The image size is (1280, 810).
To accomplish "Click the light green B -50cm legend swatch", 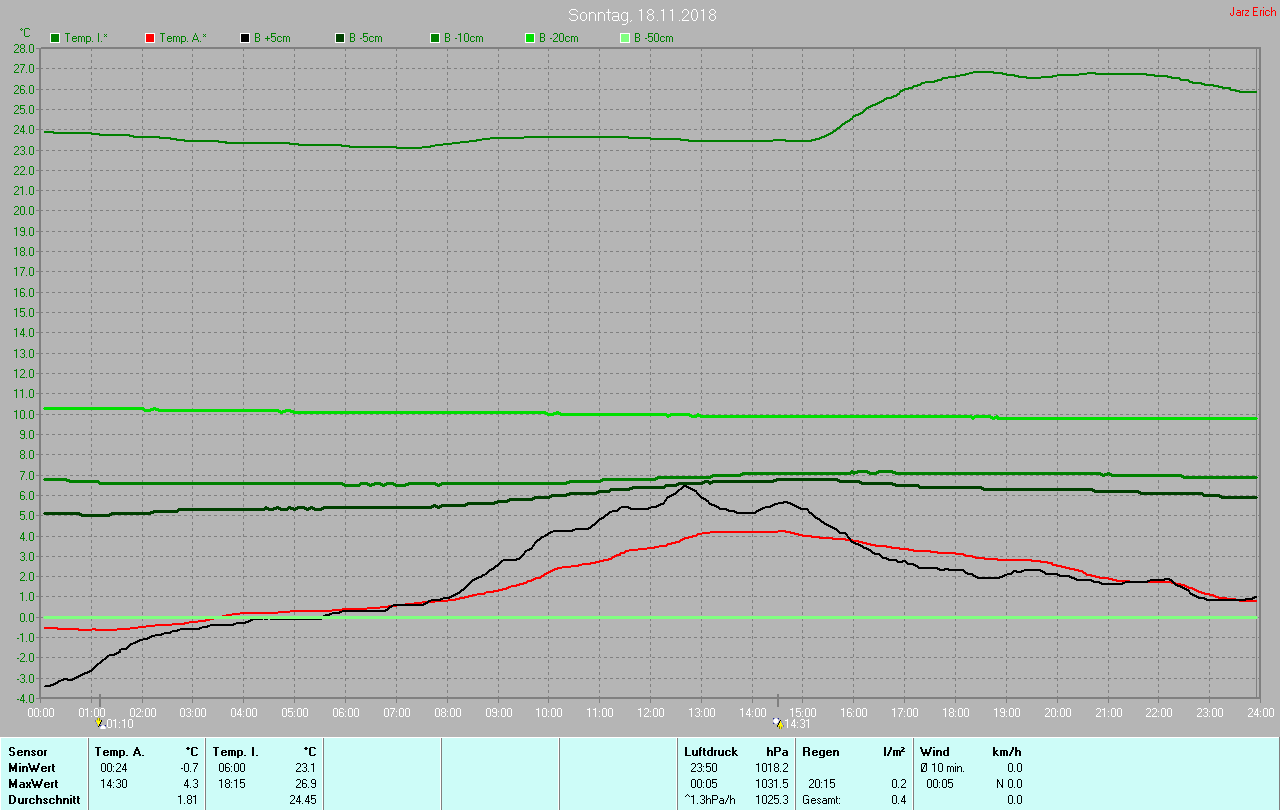I will pyautogui.click(x=625, y=38).
